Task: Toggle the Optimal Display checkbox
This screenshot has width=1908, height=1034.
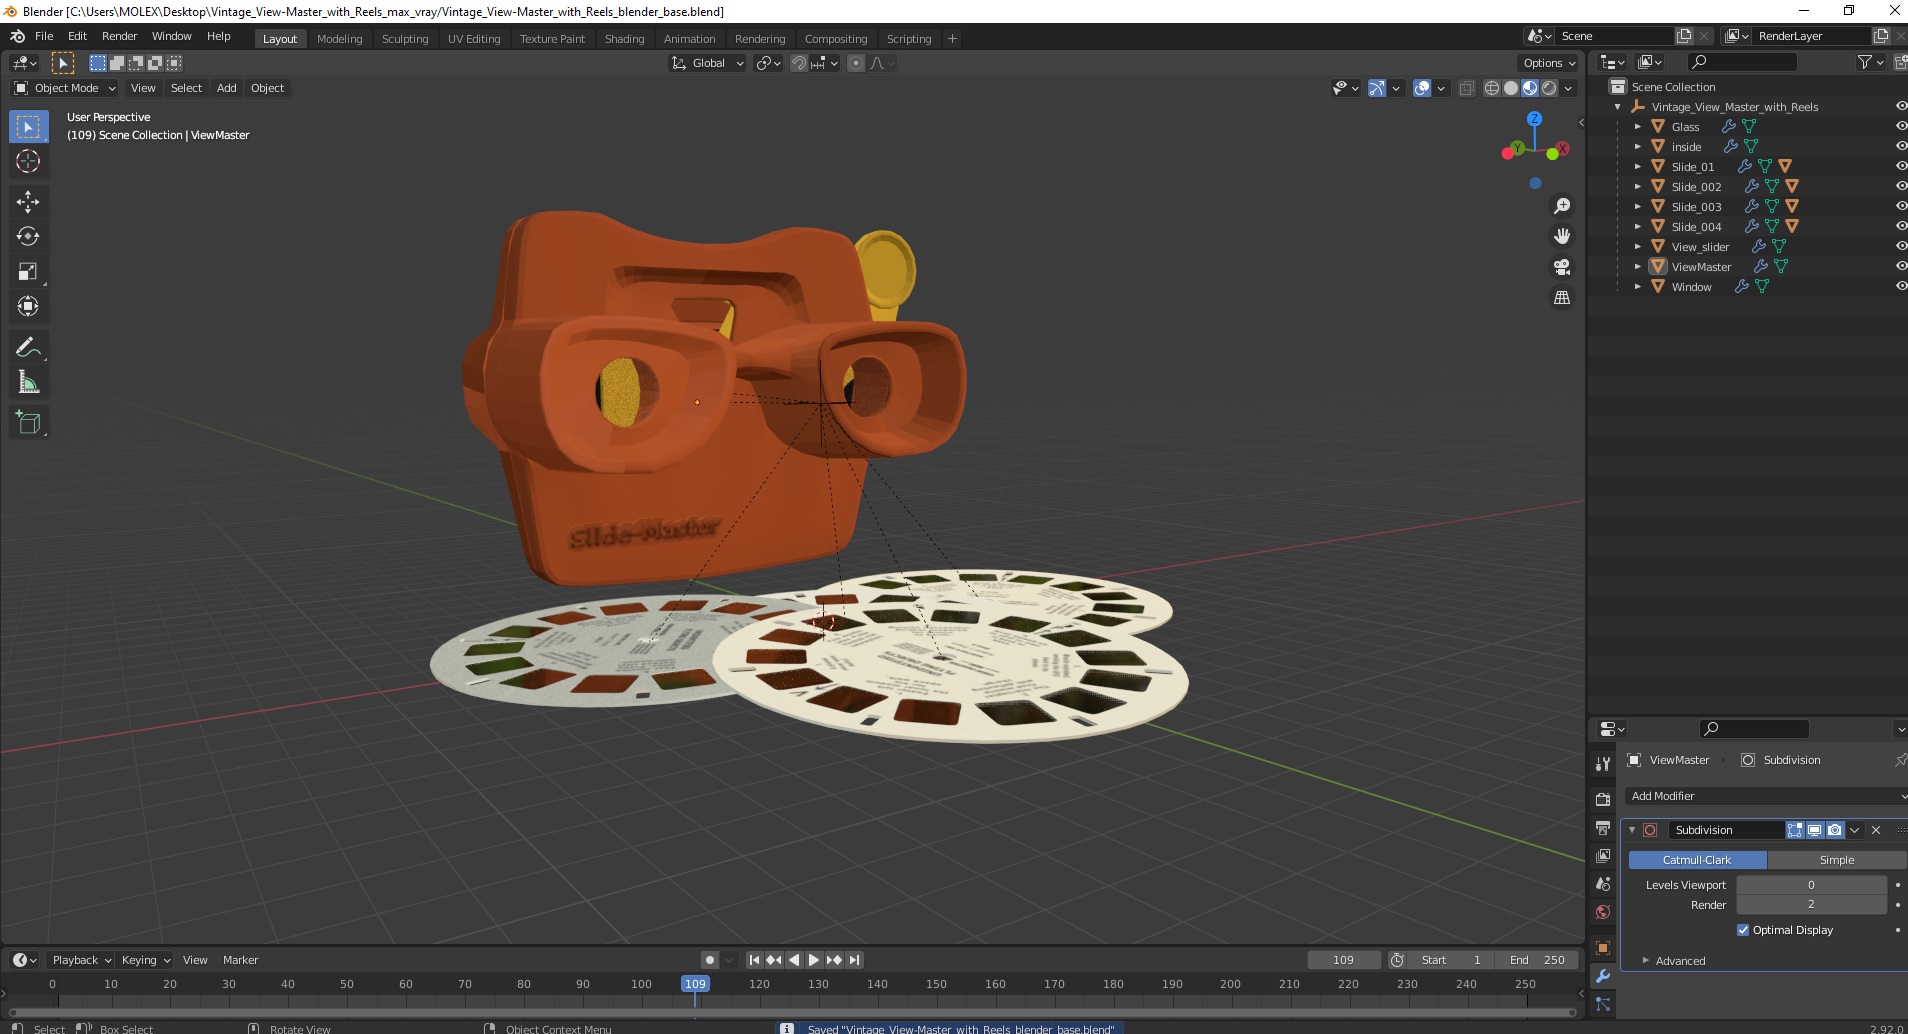Action: (1743, 930)
